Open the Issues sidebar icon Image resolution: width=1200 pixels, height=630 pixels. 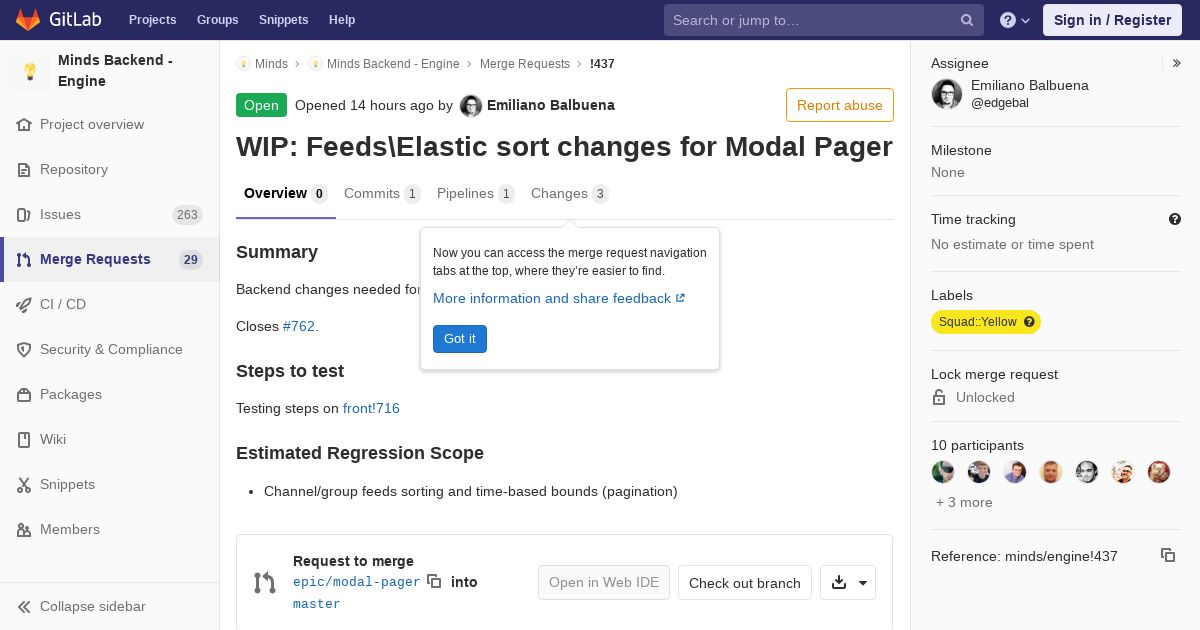click(x=24, y=215)
